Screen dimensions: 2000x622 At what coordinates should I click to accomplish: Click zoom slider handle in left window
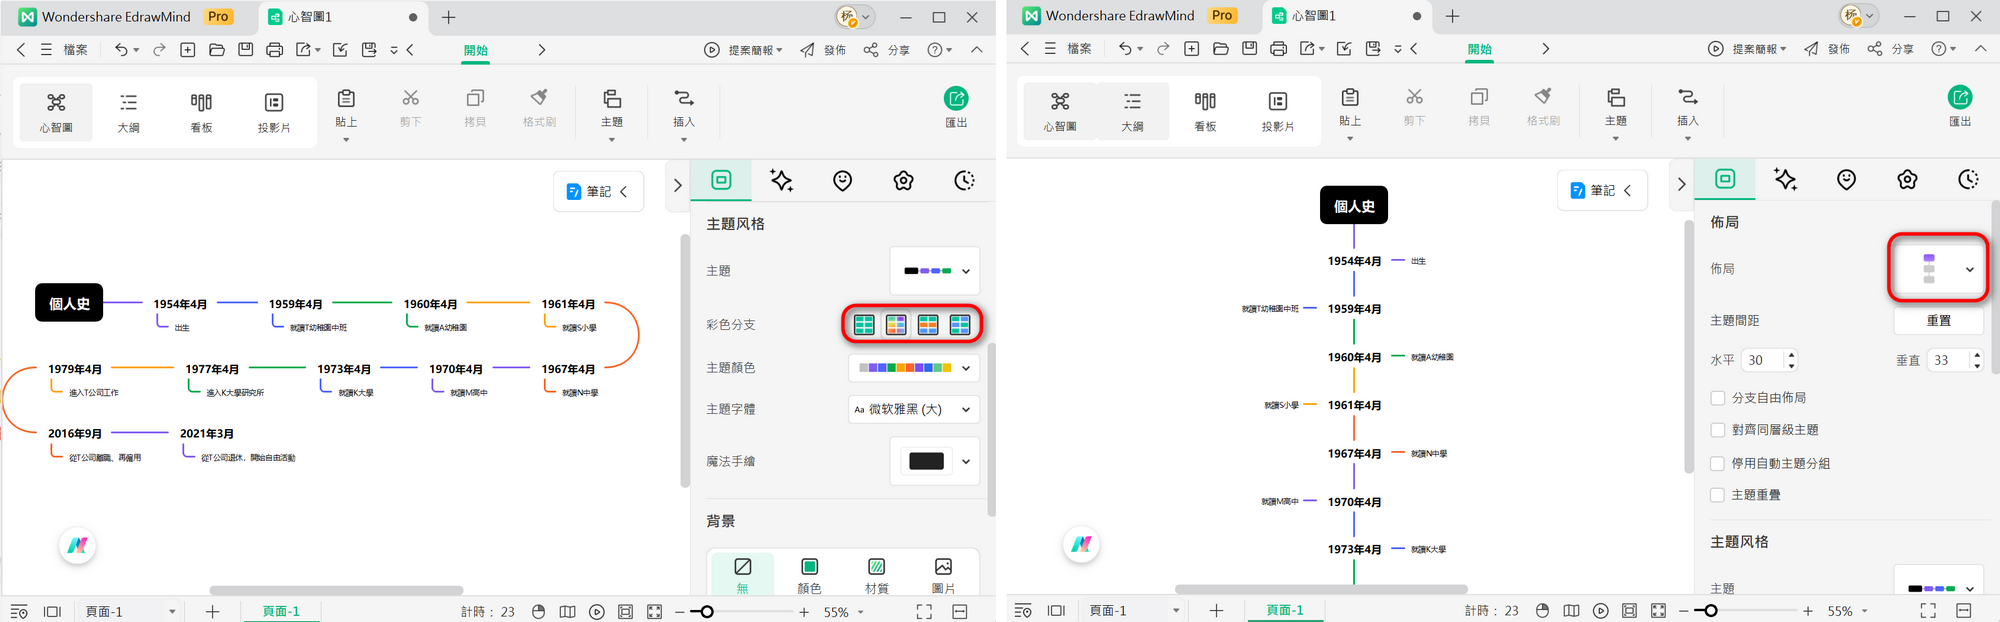(707, 611)
